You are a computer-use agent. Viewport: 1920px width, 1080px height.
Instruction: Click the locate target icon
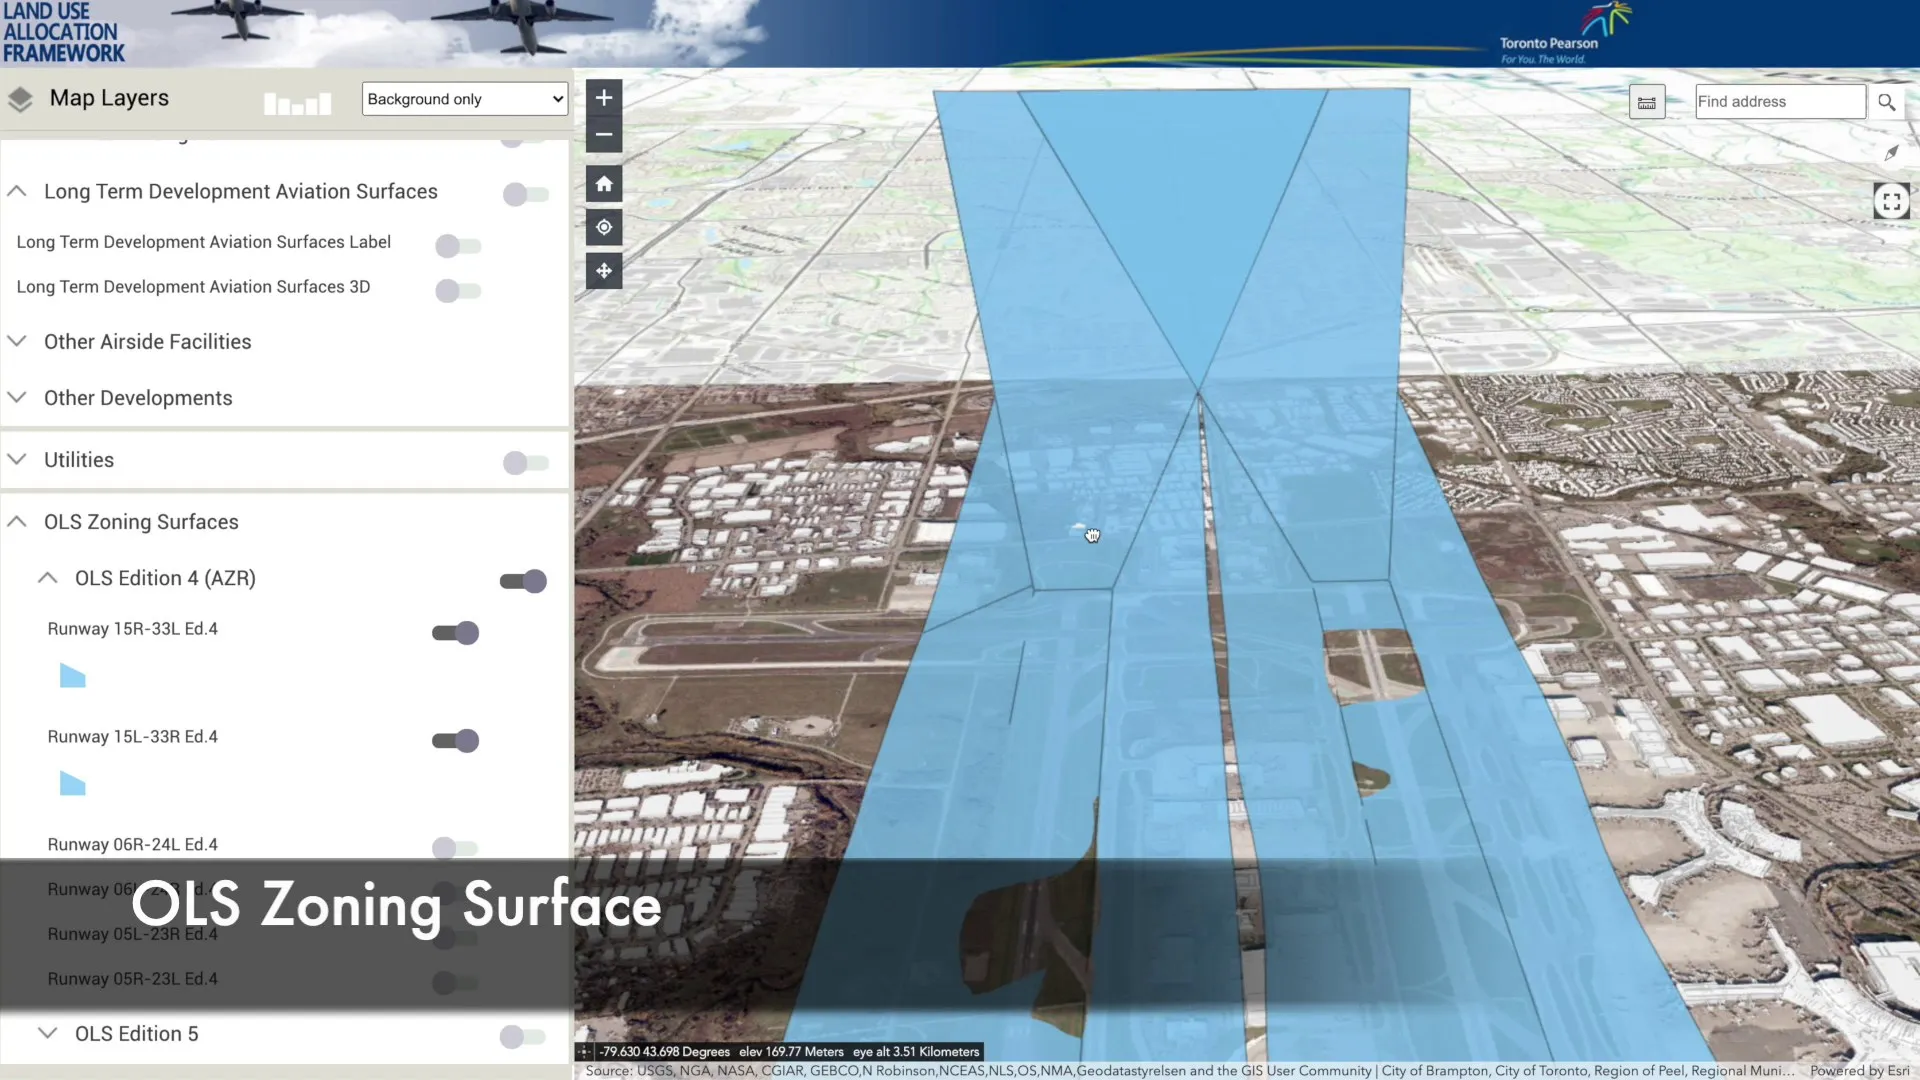coord(604,227)
